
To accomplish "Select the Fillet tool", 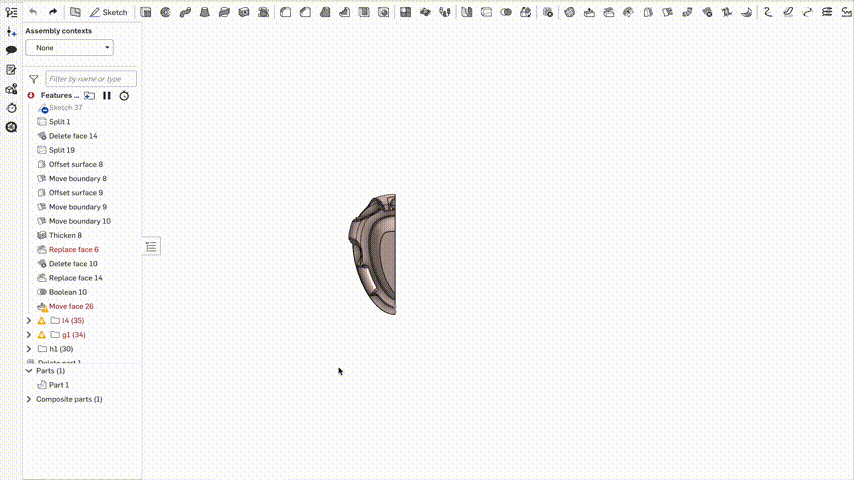I will [x=285, y=12].
